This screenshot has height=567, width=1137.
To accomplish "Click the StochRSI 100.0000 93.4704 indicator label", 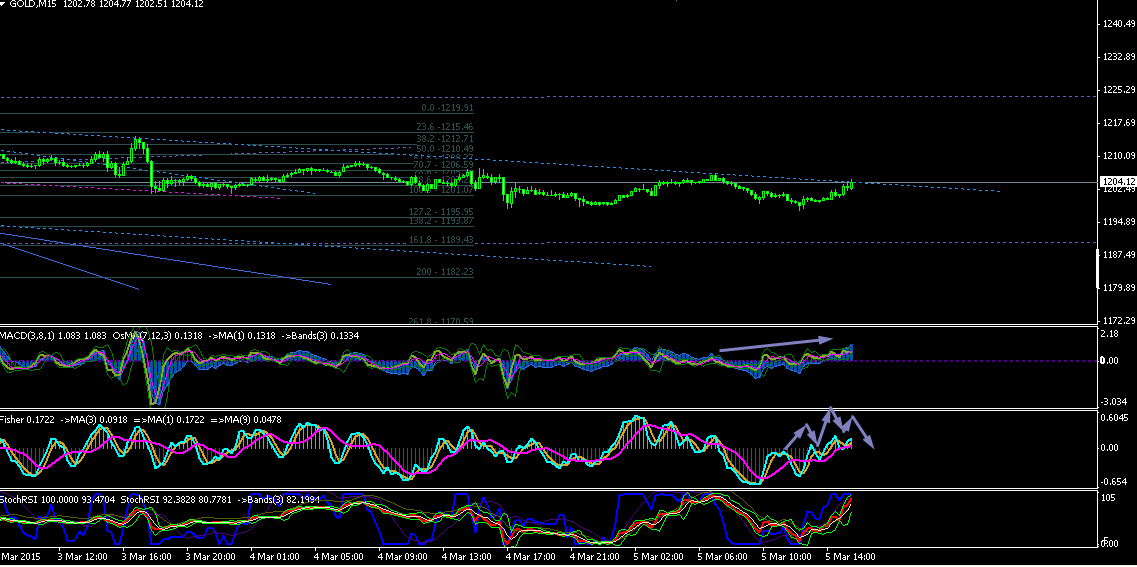I will [58, 500].
